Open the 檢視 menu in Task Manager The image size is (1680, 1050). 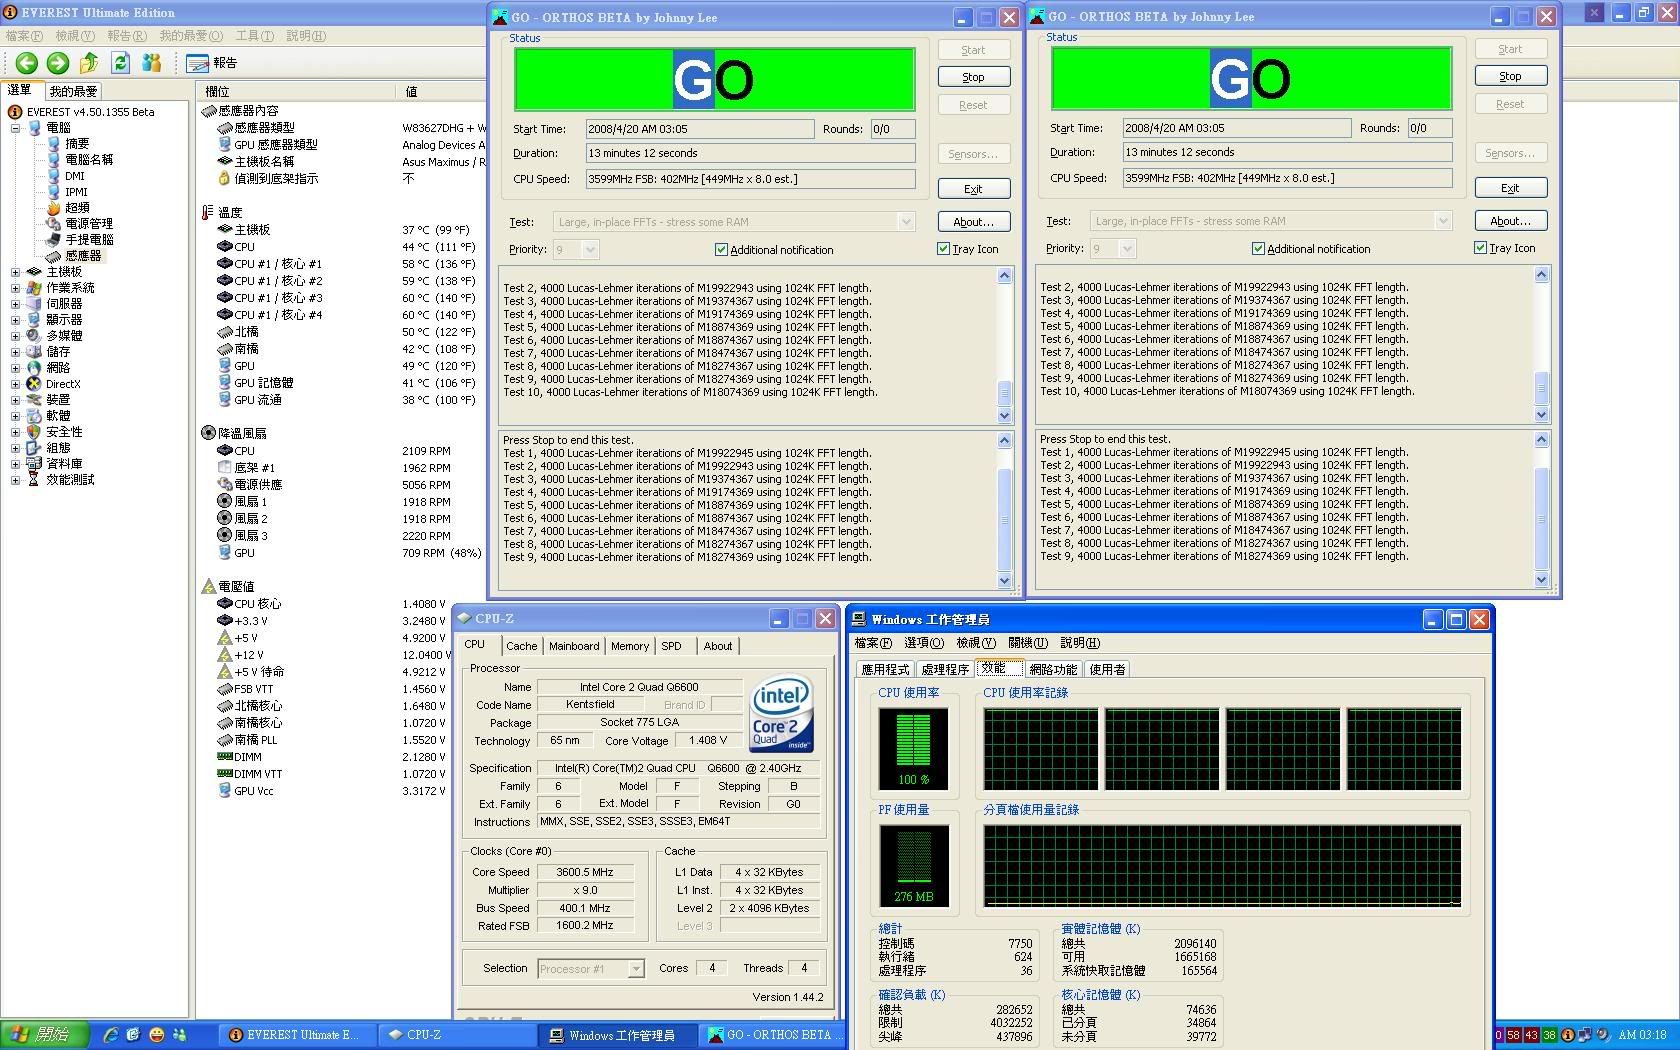(975, 643)
